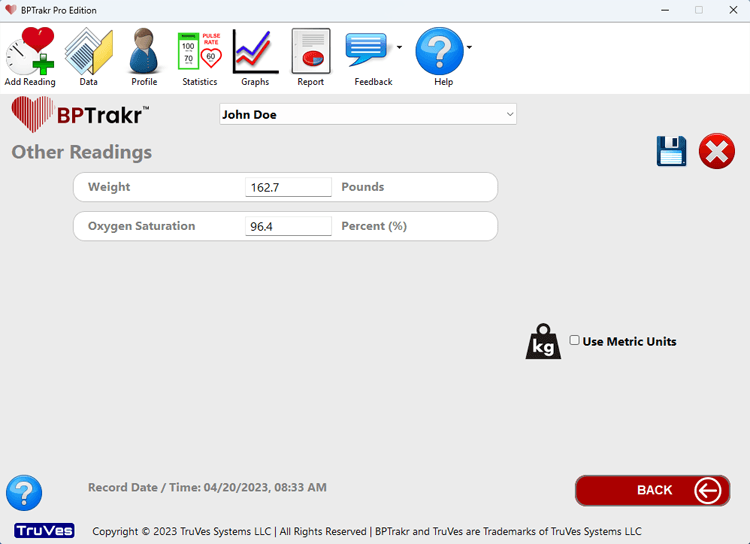Viewport: 750px width, 544px height.
Task: Click the Weight value input field
Action: pyautogui.click(x=288, y=187)
